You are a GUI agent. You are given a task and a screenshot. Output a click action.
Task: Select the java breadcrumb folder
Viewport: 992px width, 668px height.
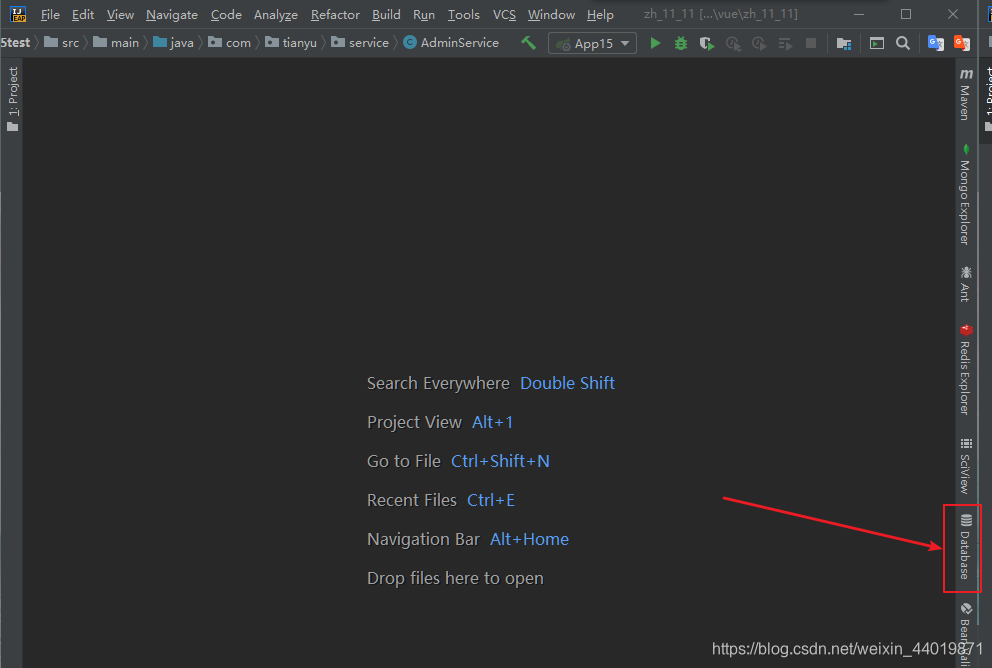point(174,43)
